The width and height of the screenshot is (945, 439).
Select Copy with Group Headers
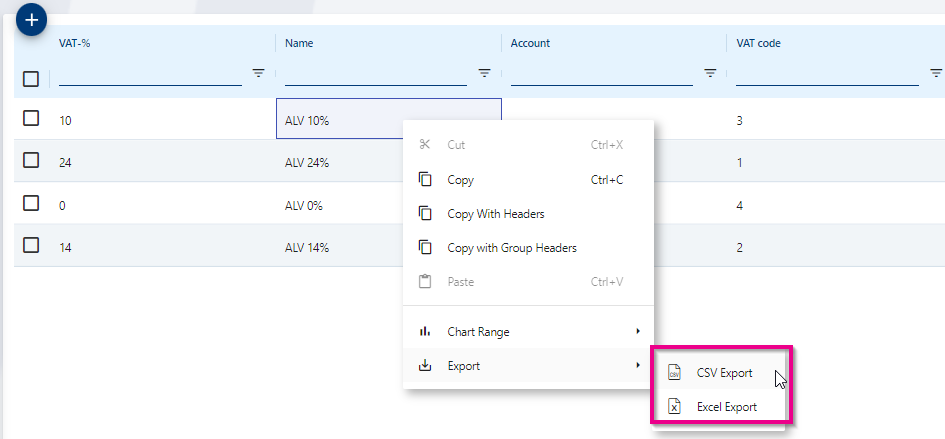pyautogui.click(x=511, y=248)
